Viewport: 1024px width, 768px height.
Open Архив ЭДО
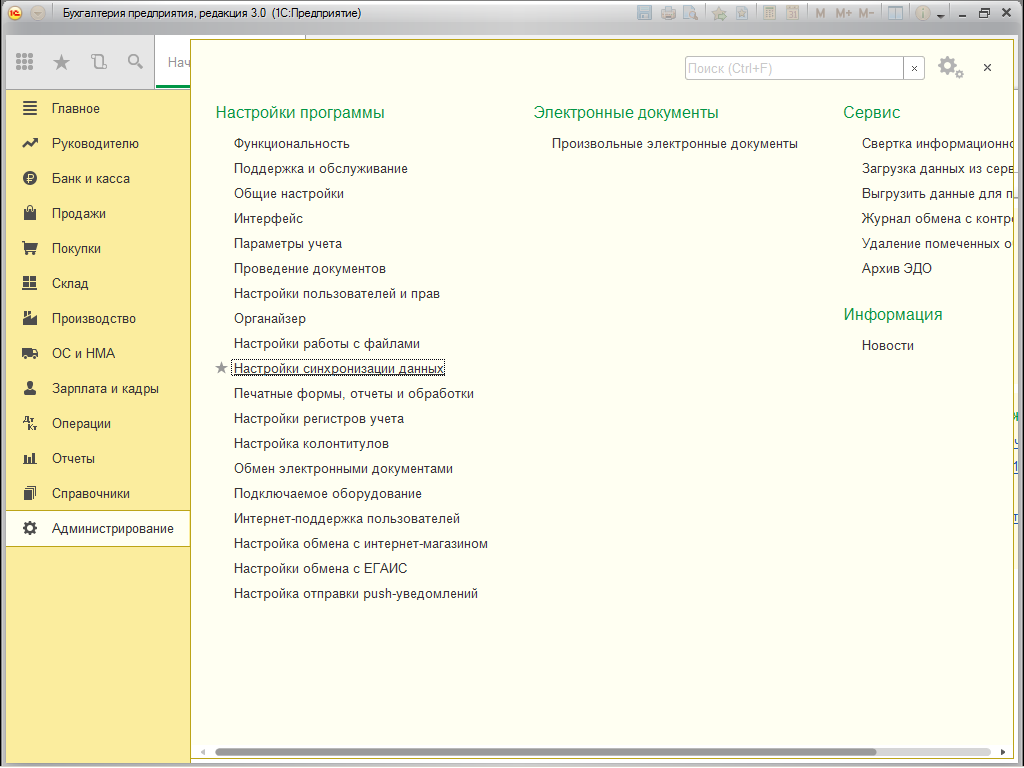(x=897, y=268)
